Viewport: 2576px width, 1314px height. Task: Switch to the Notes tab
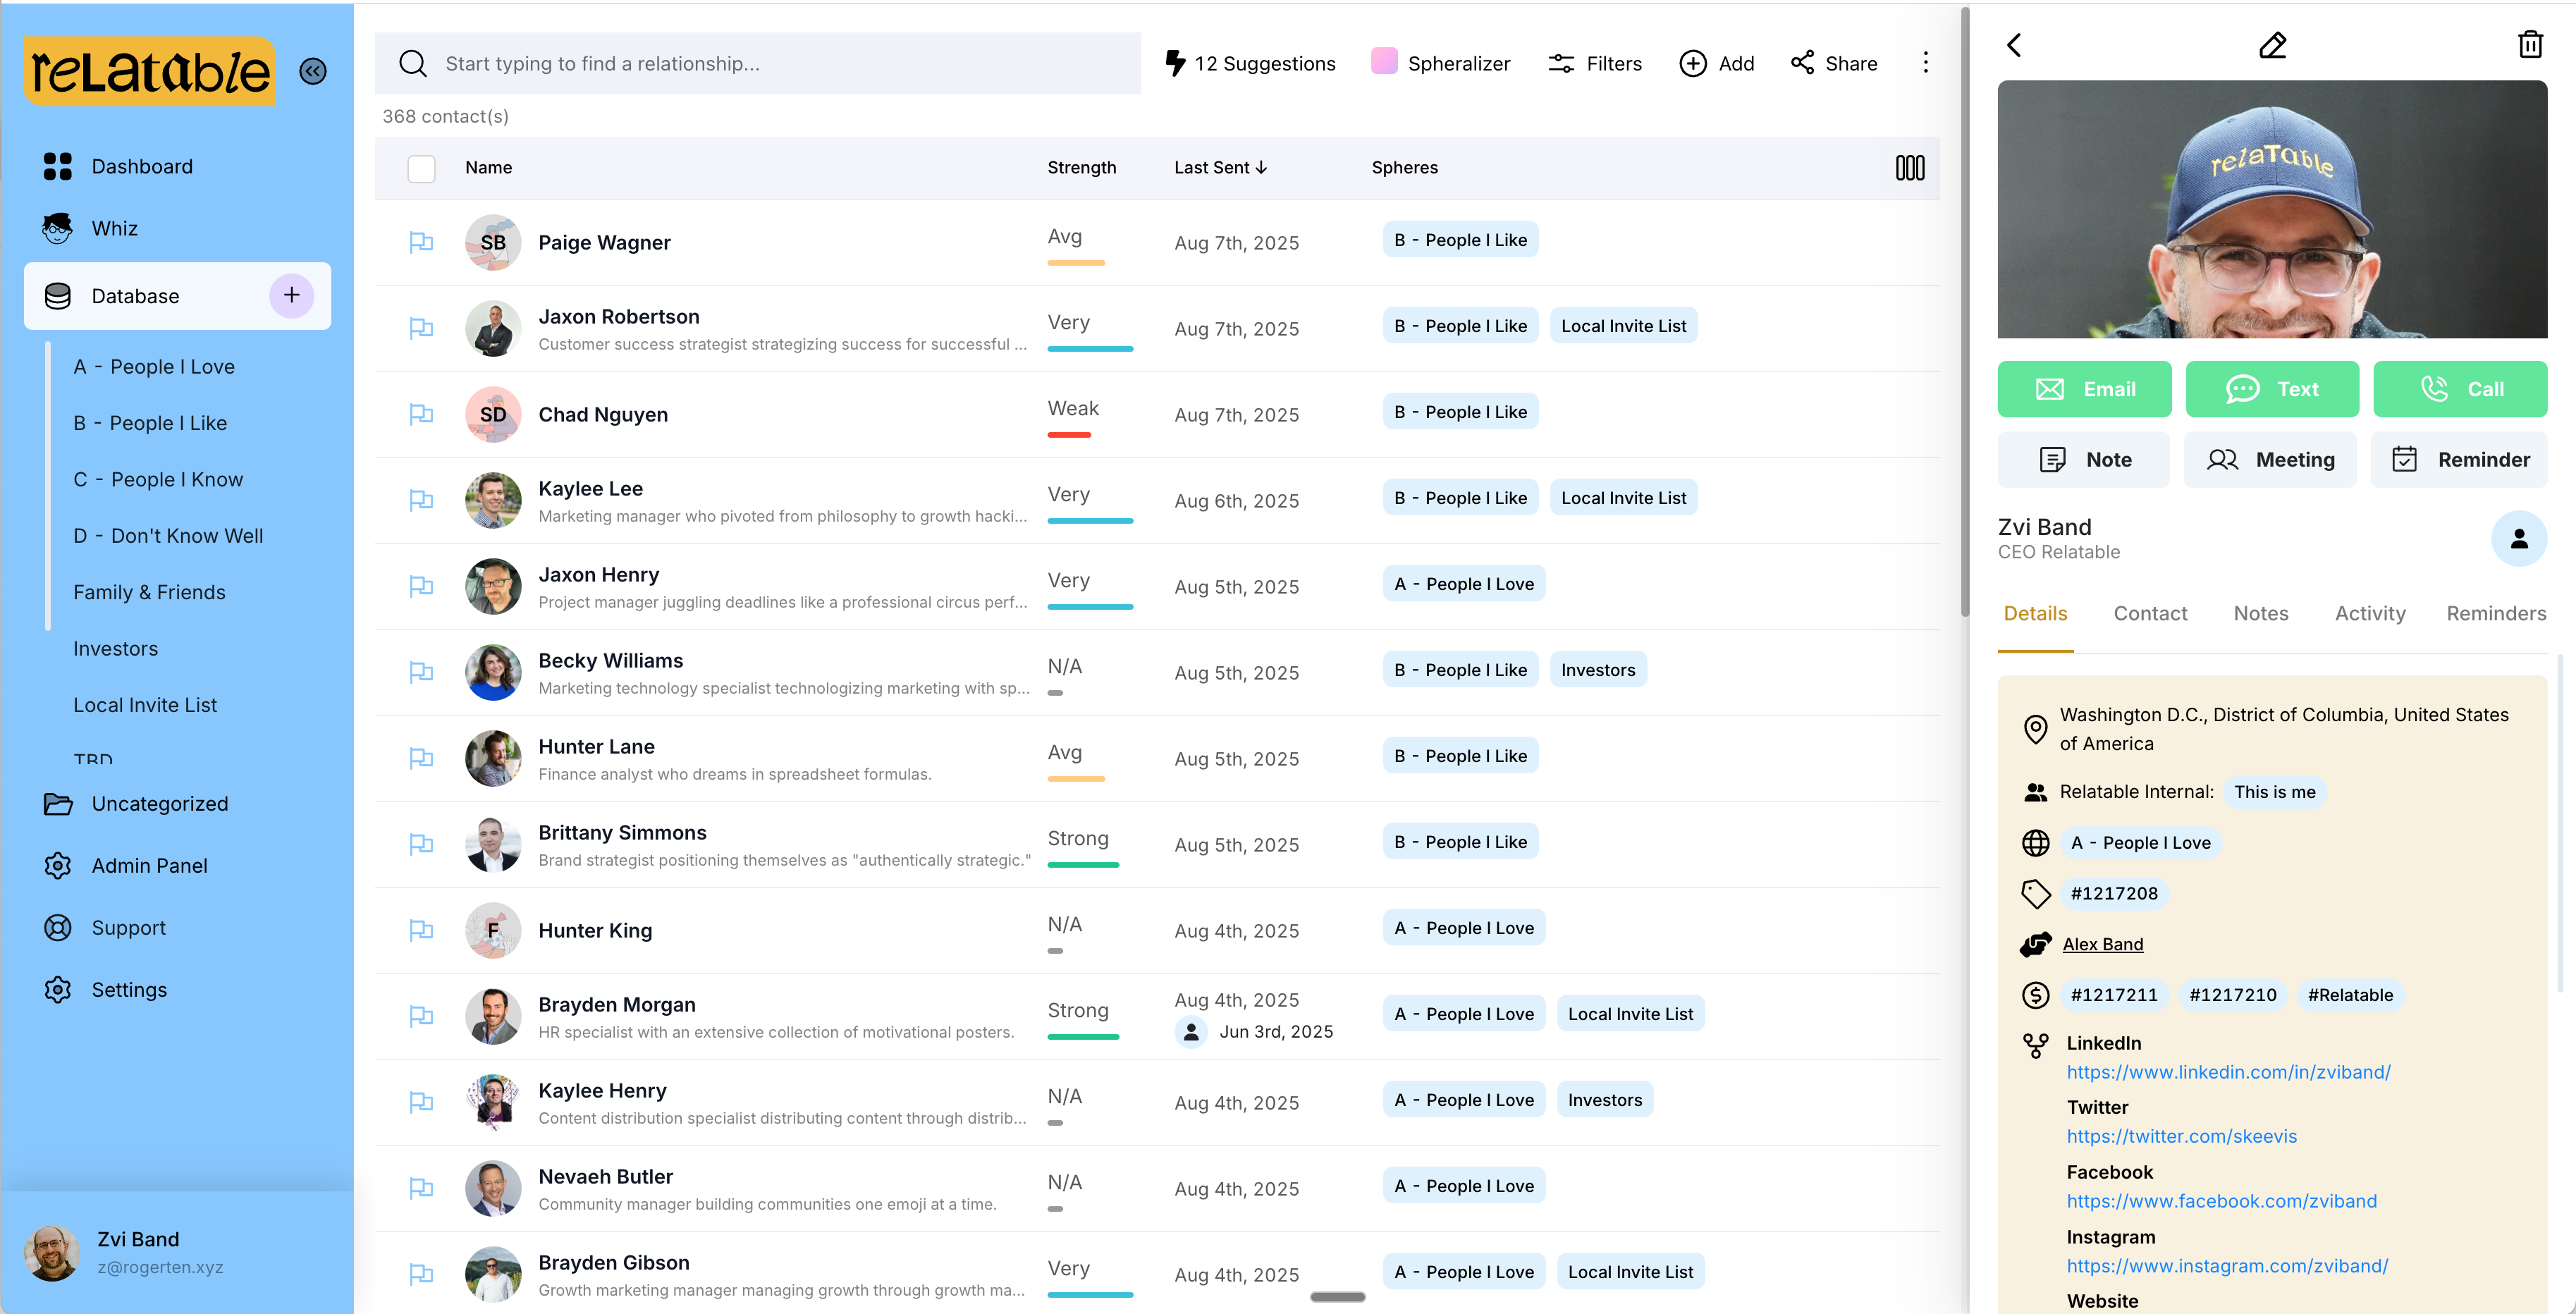2261,613
